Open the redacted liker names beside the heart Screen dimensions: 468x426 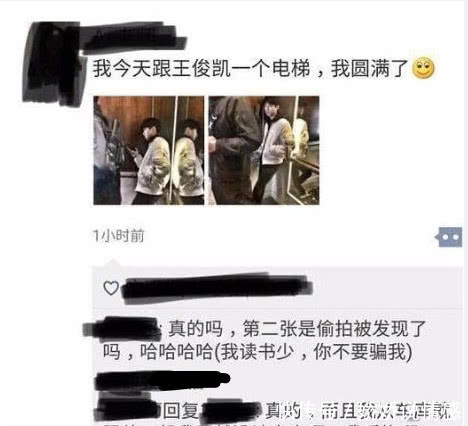point(217,288)
